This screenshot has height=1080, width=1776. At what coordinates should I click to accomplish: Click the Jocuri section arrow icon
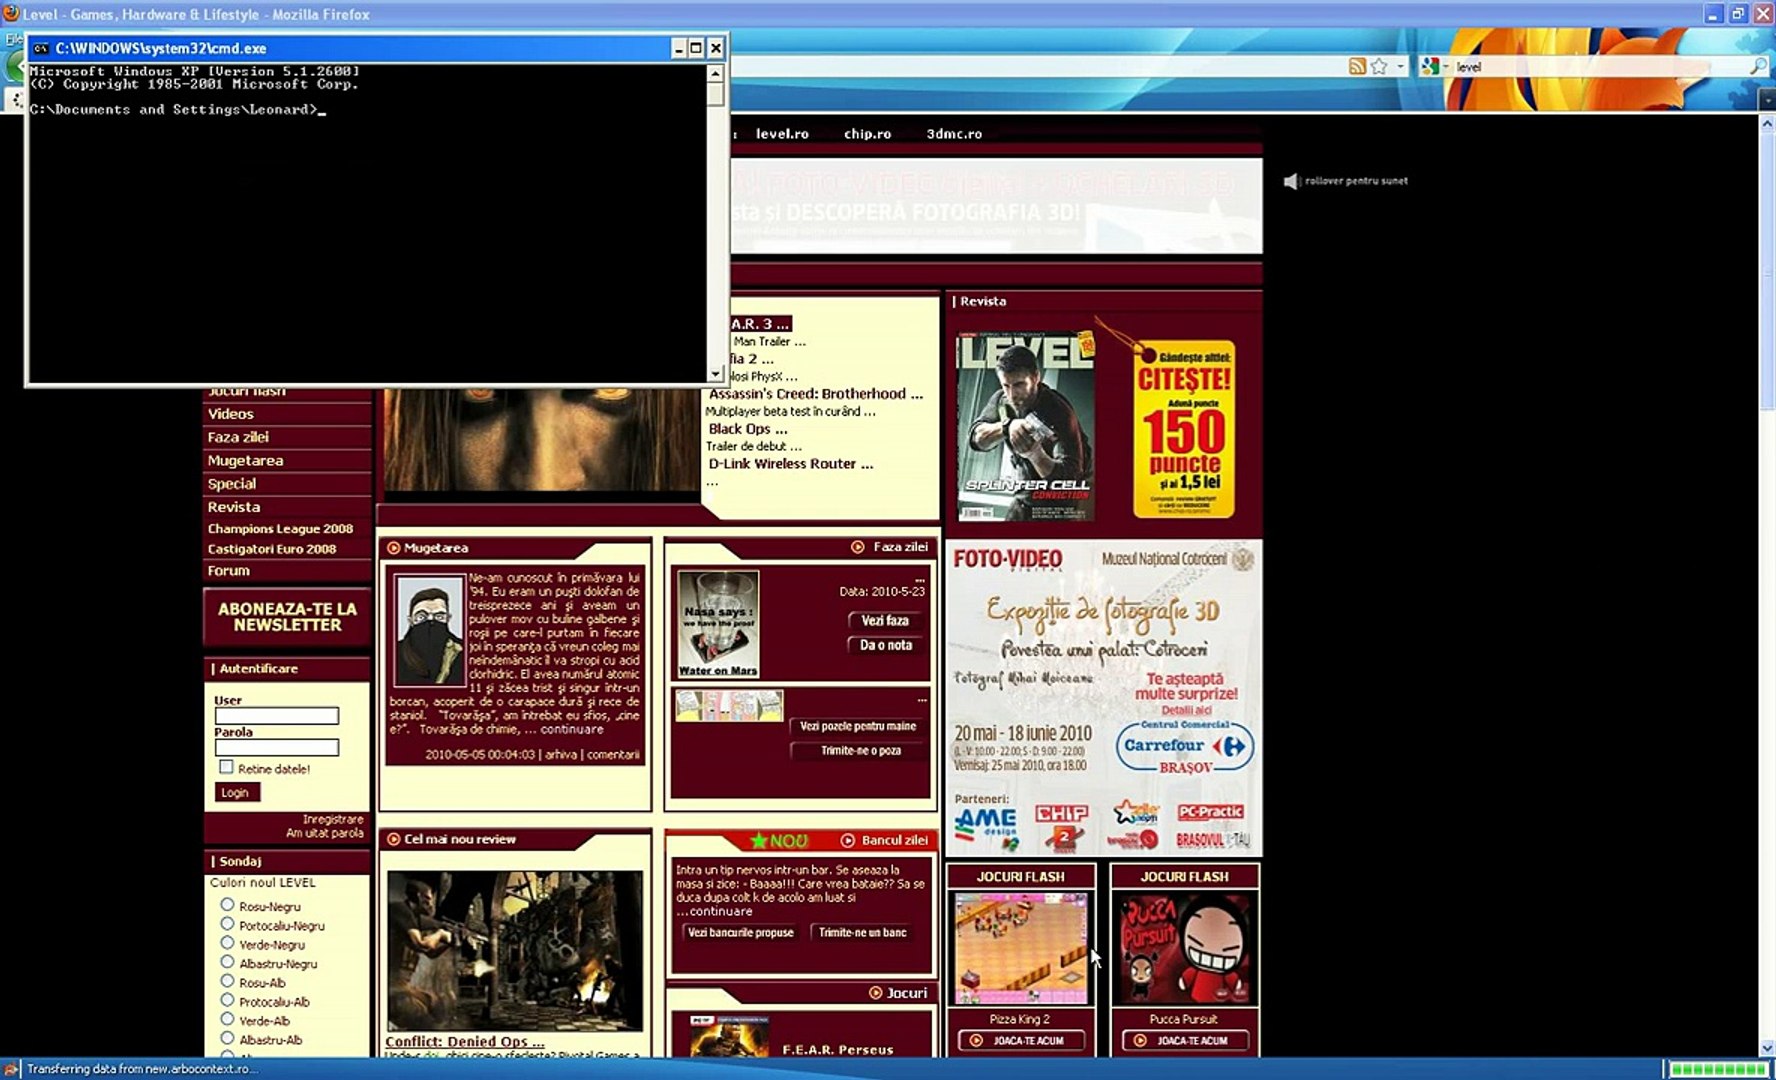pyautogui.click(x=876, y=994)
